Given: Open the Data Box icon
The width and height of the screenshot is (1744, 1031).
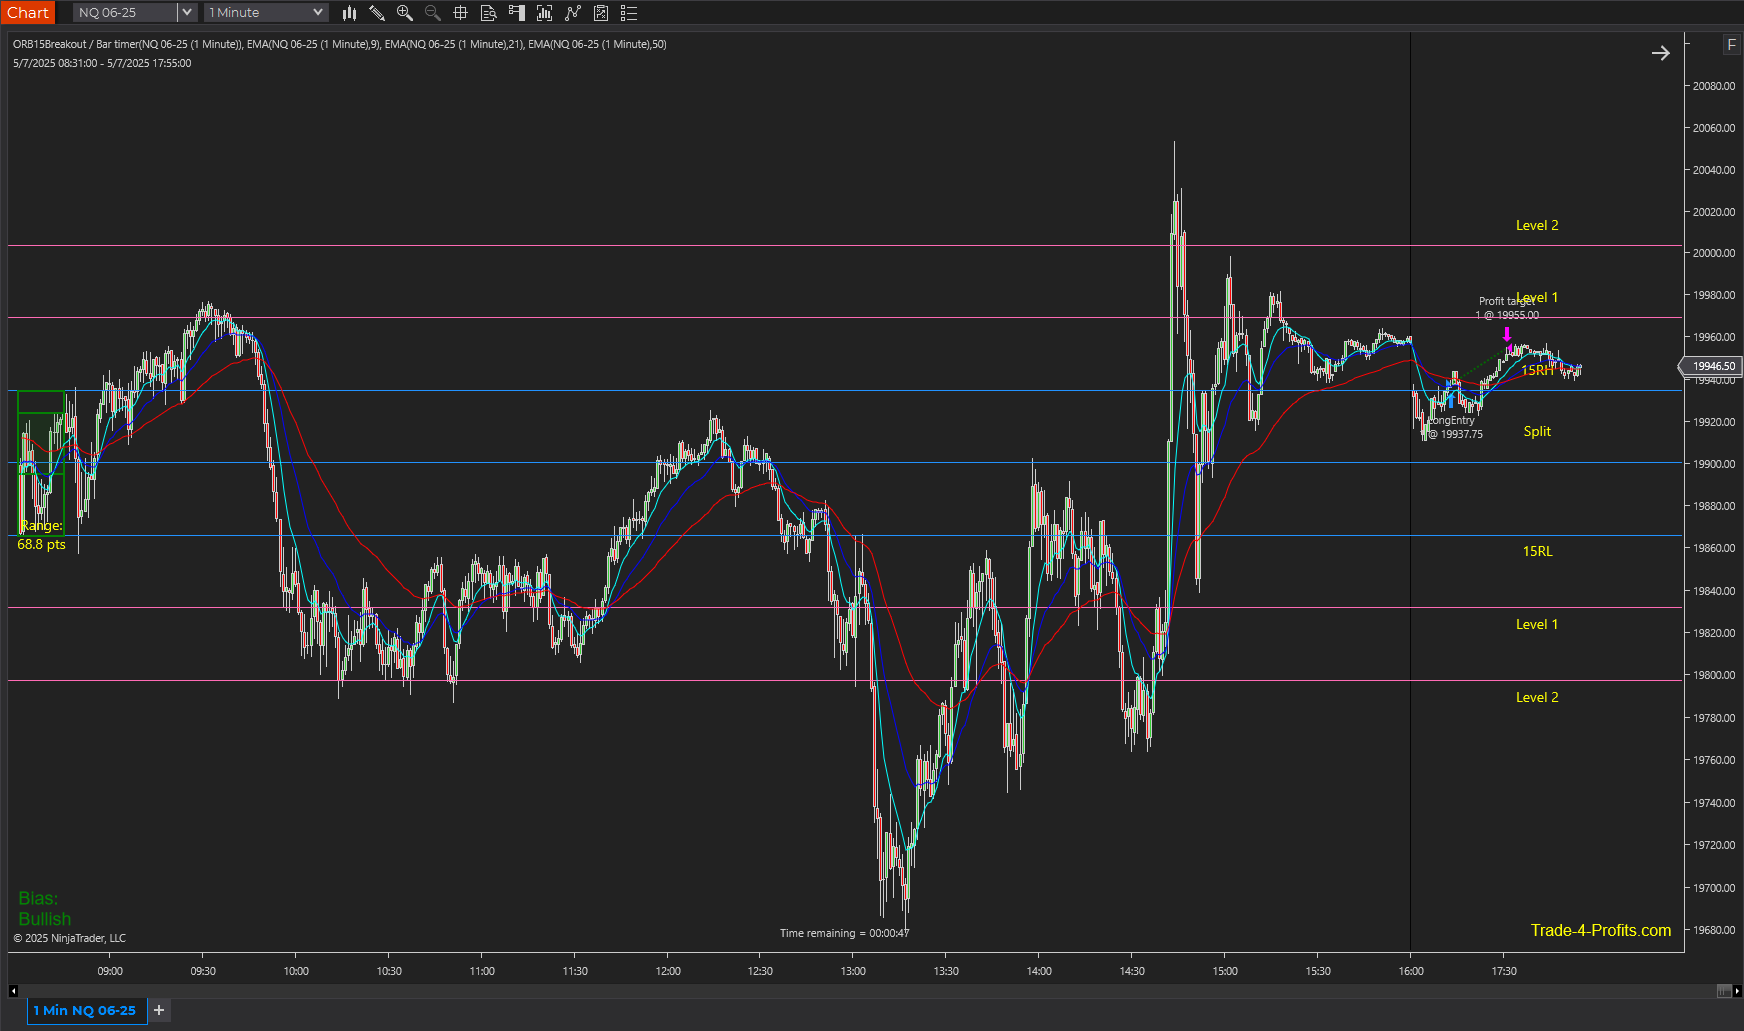Looking at the screenshot, I should (489, 13).
